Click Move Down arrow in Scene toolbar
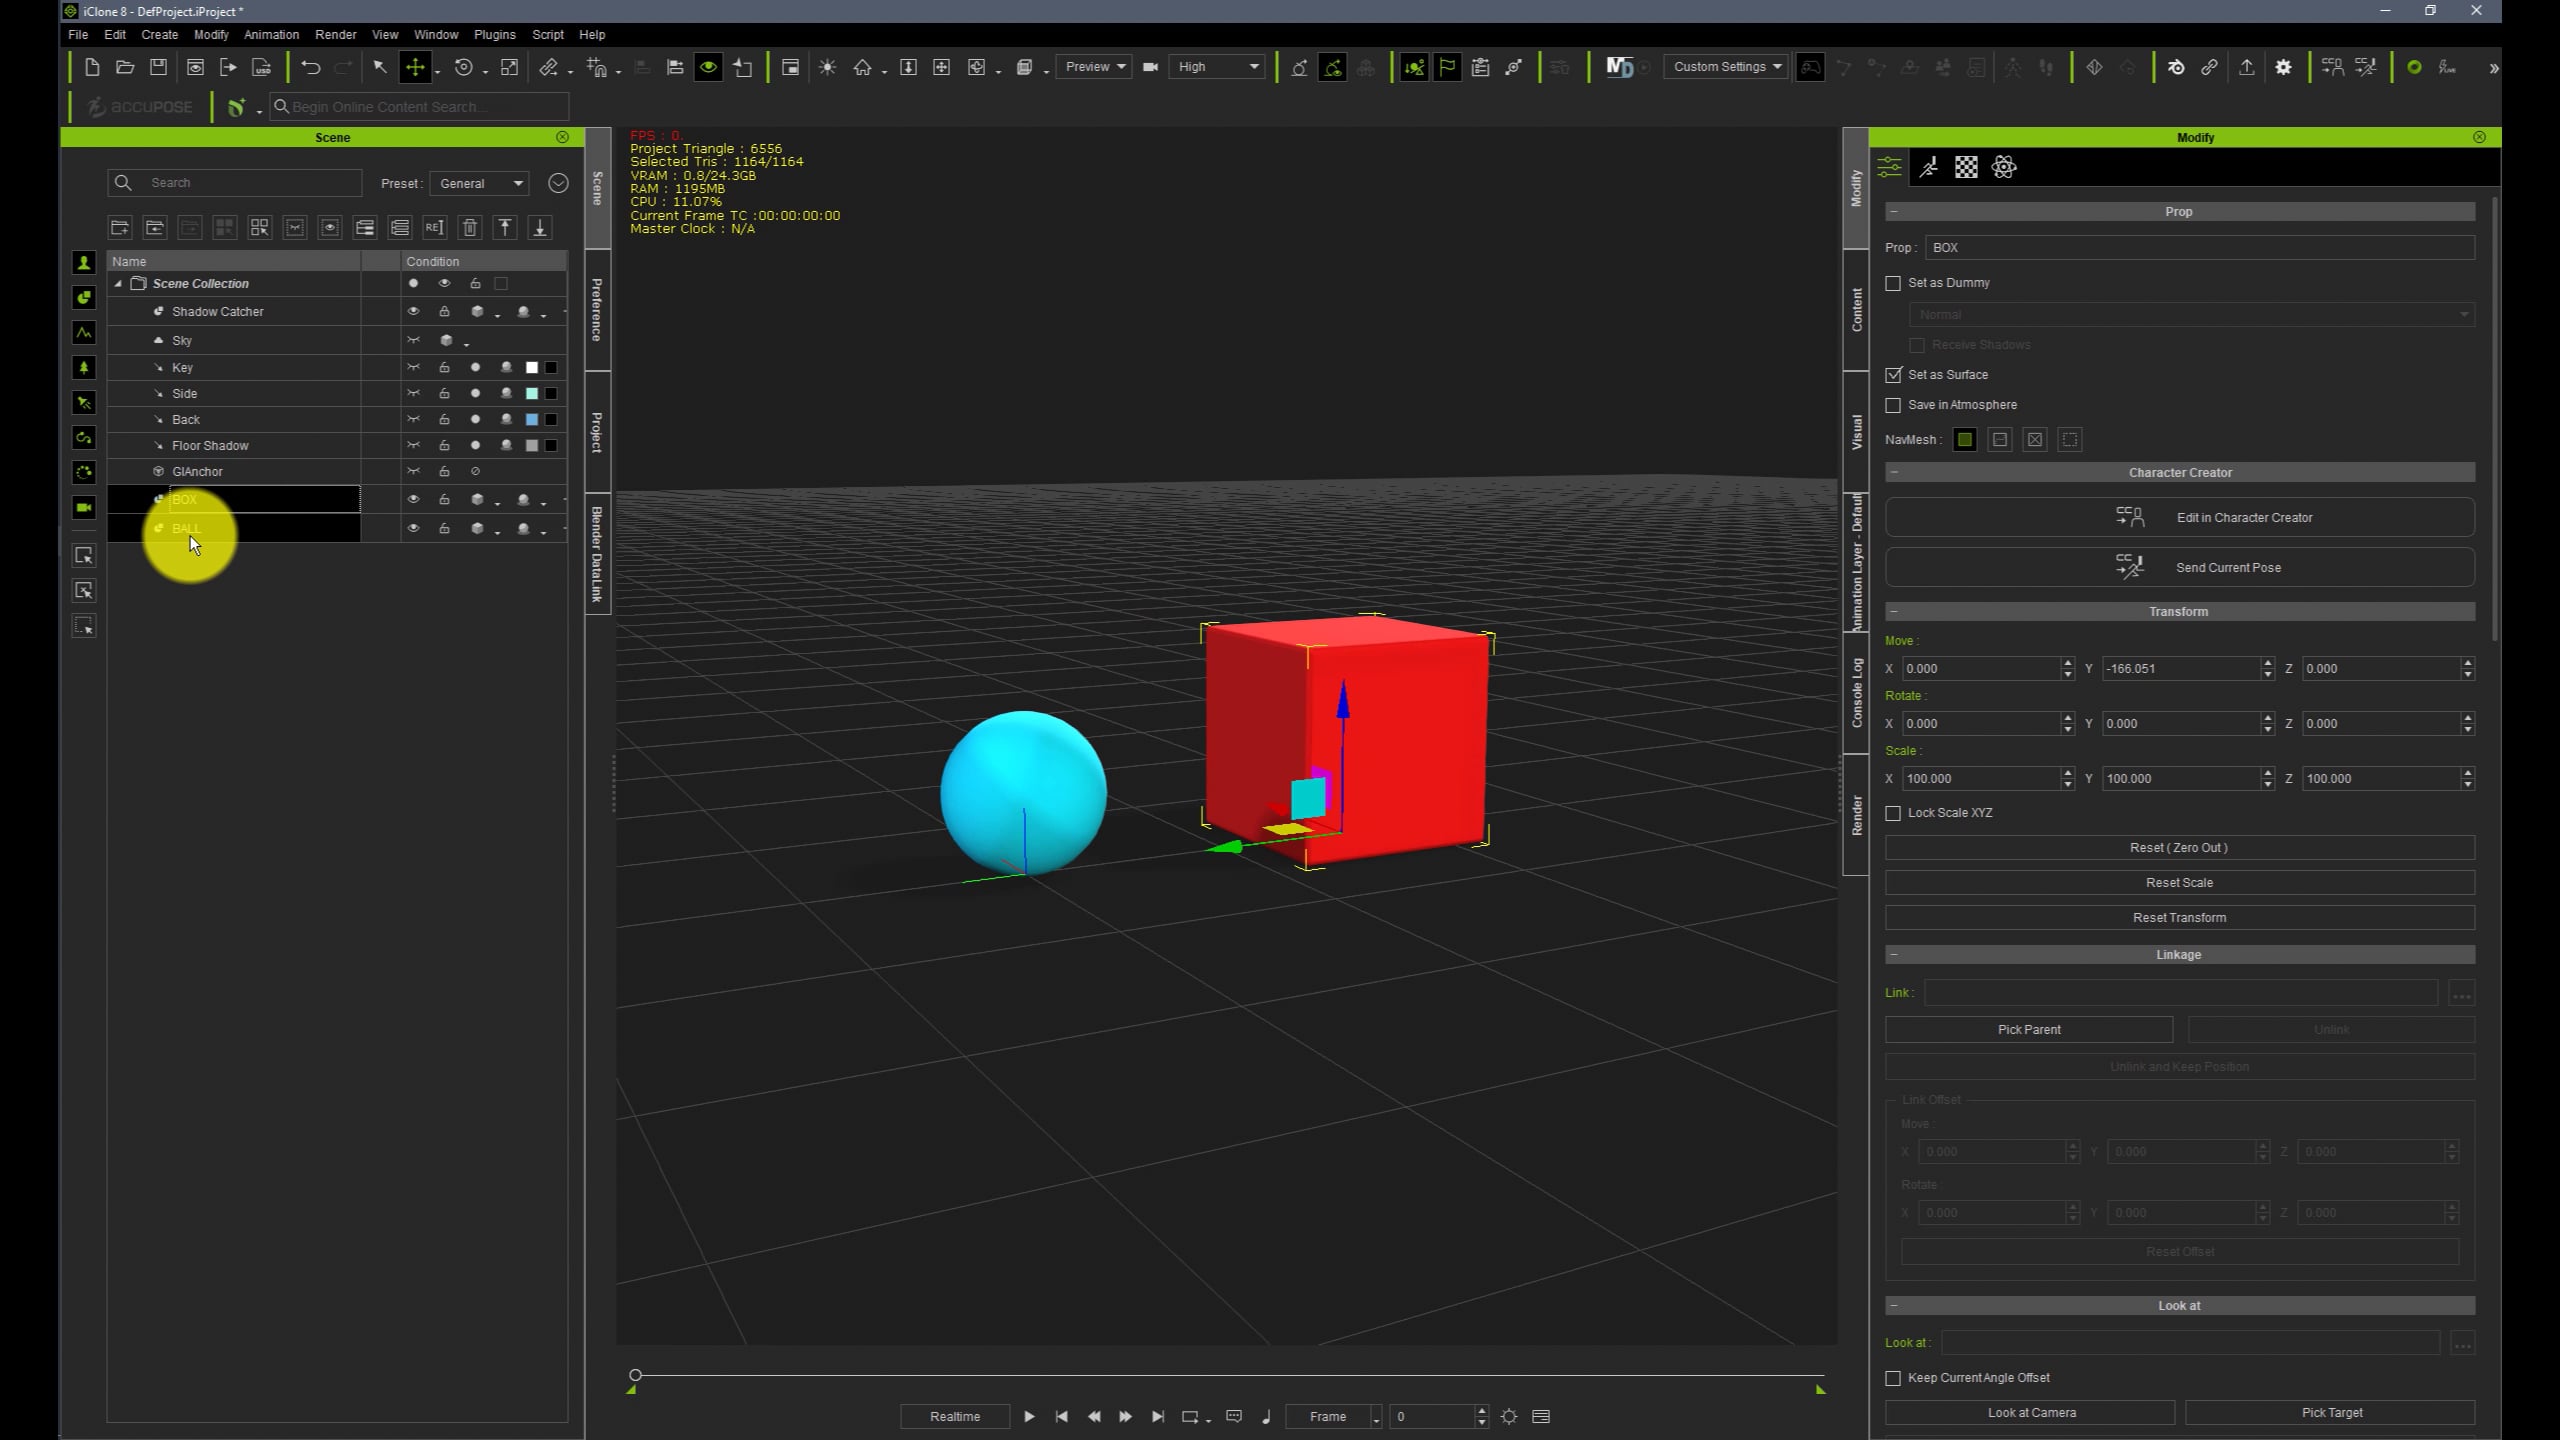 click(x=540, y=227)
